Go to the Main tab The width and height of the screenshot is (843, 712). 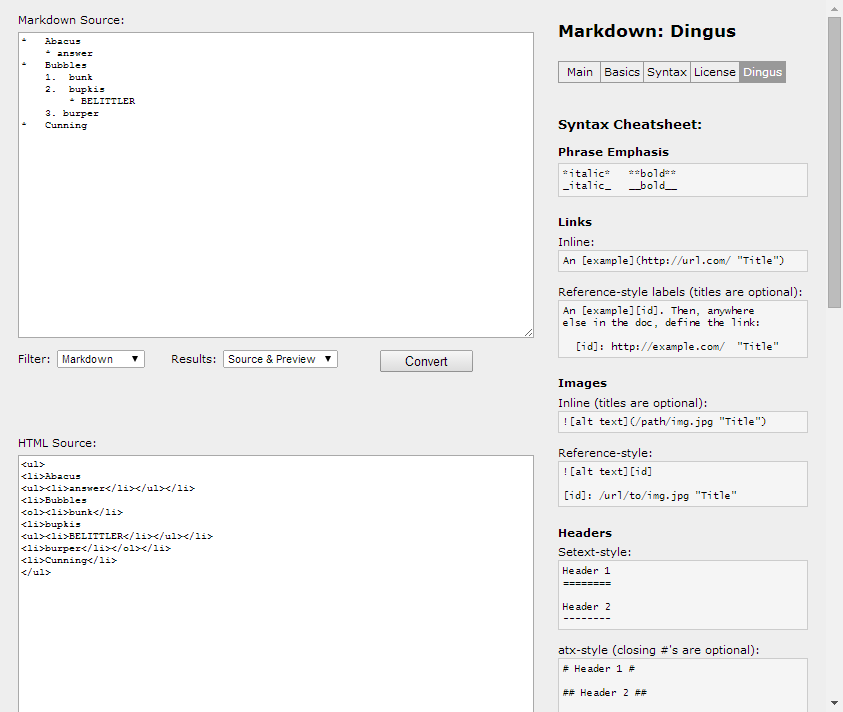(579, 72)
